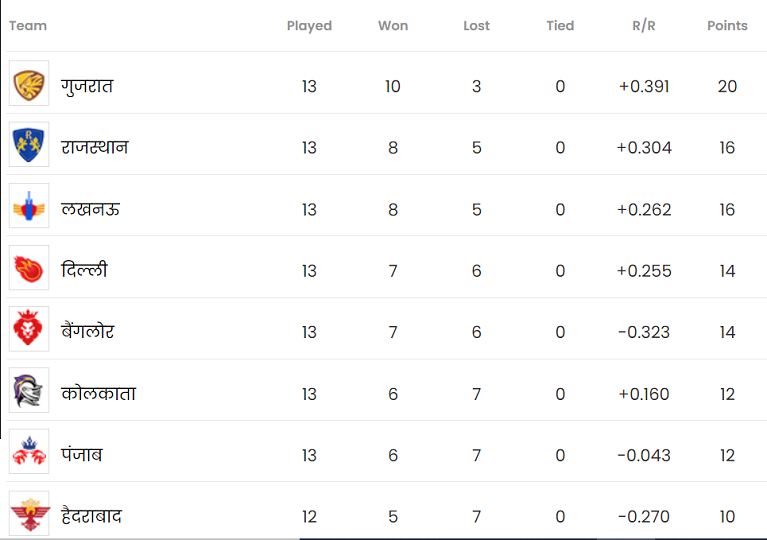
Task: Click the Played column header
Action: click(309, 26)
